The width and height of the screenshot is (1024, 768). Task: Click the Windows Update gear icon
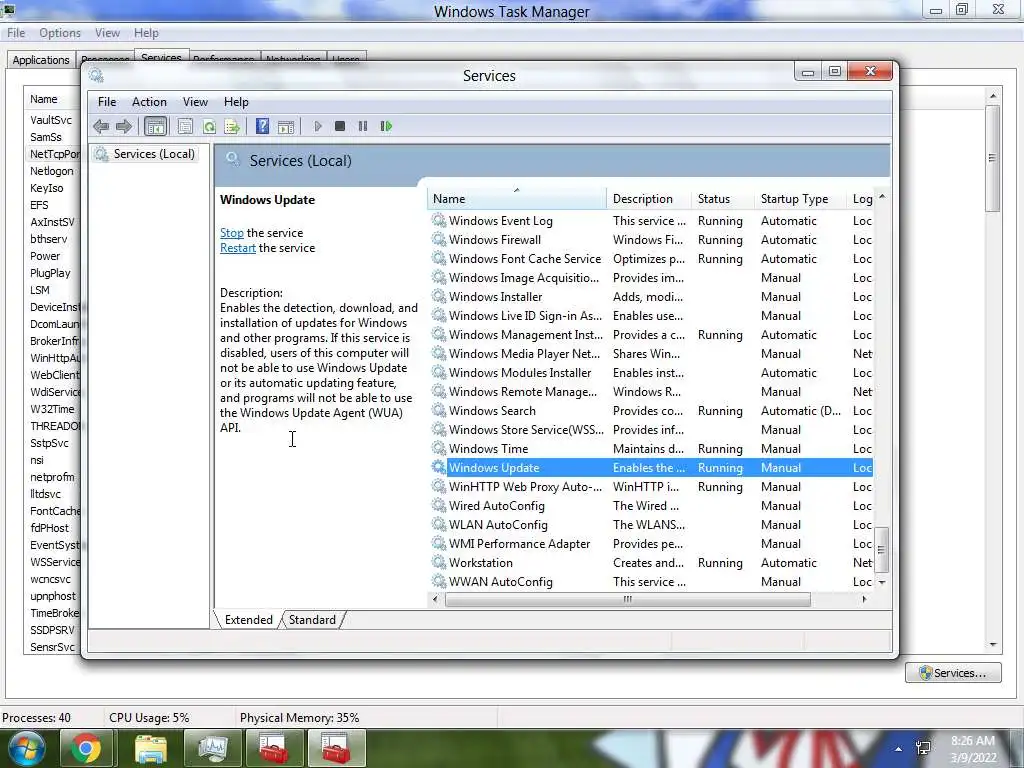[438, 468]
